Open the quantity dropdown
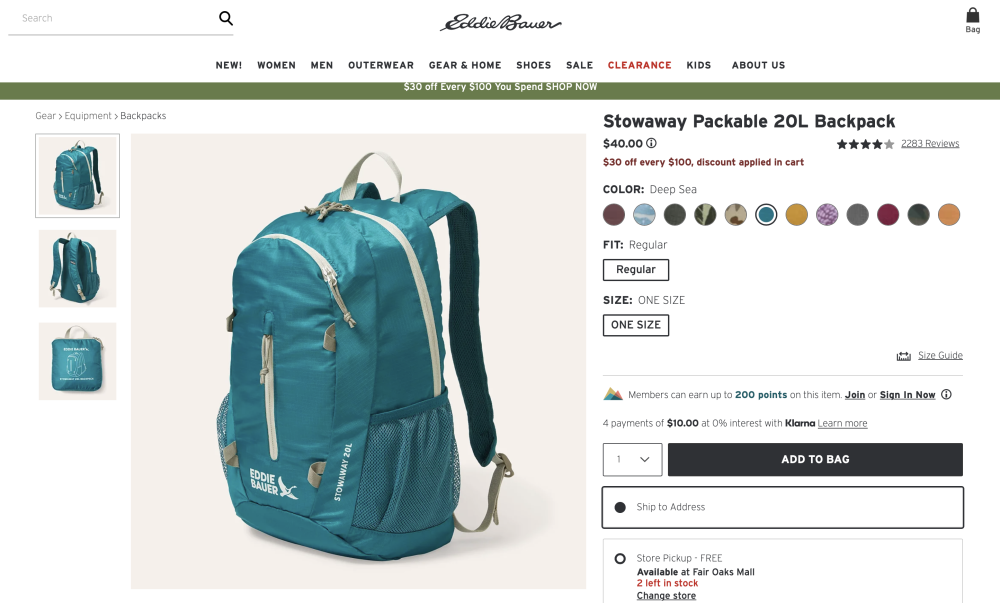The image size is (1000, 603). click(633, 459)
